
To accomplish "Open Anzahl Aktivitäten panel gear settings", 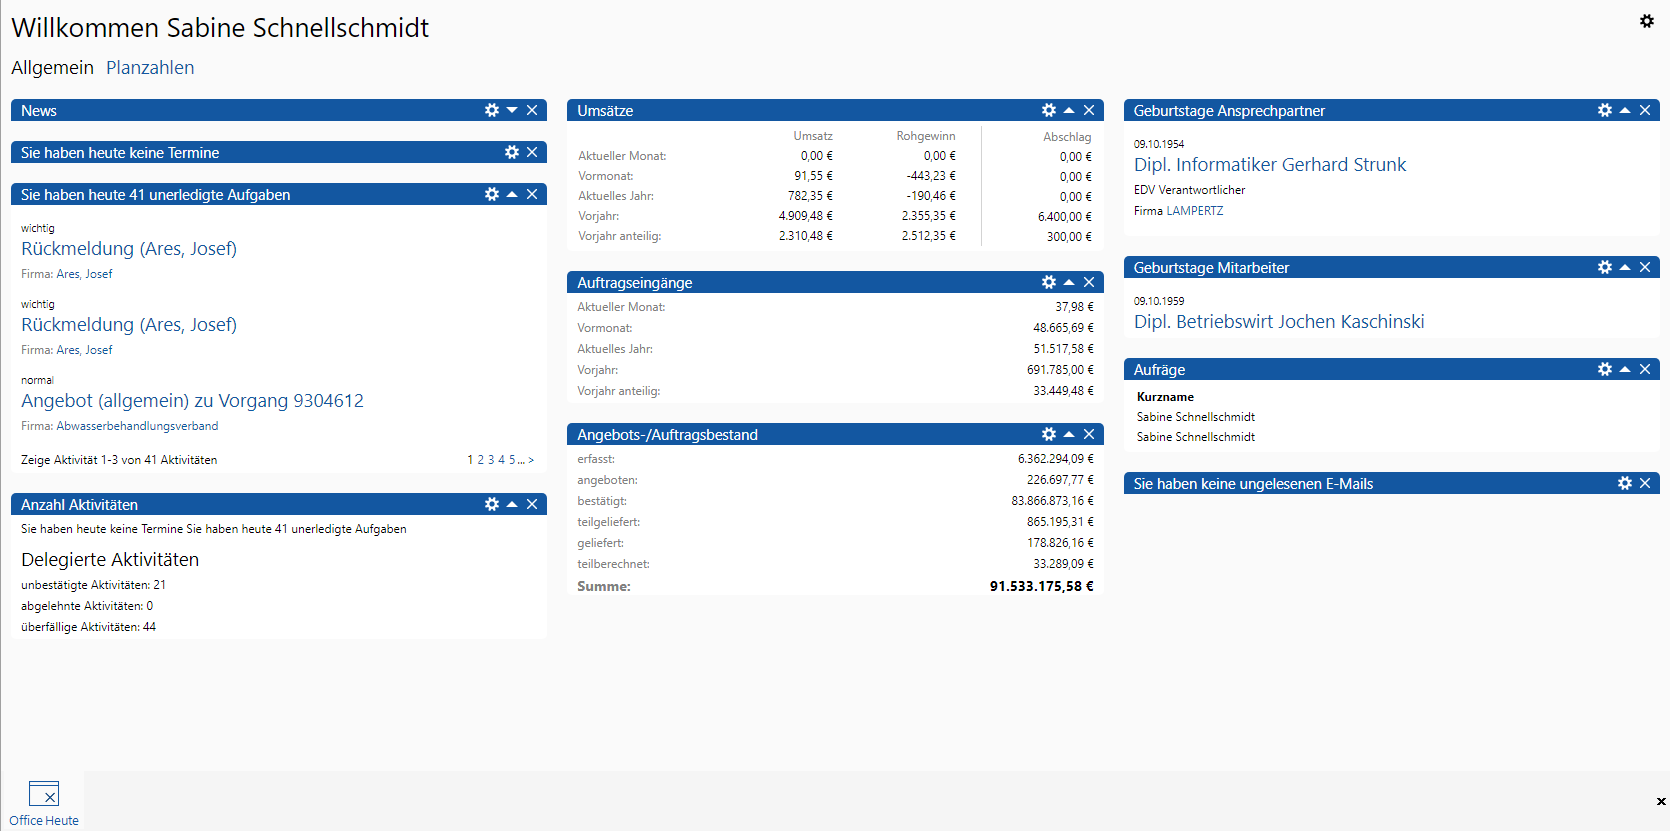I will coord(491,504).
